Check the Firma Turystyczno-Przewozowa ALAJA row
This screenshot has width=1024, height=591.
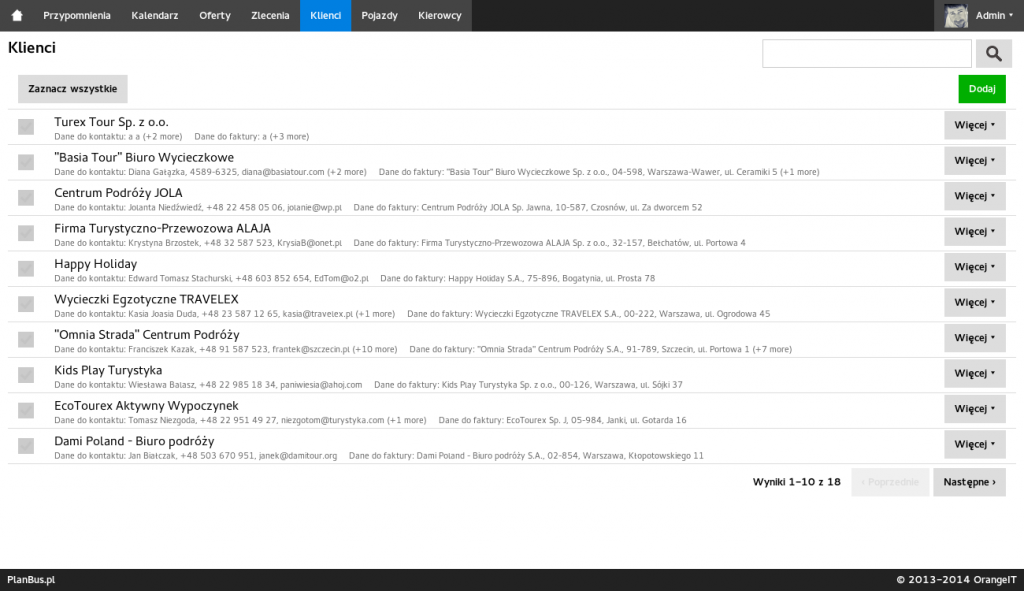(x=26, y=233)
